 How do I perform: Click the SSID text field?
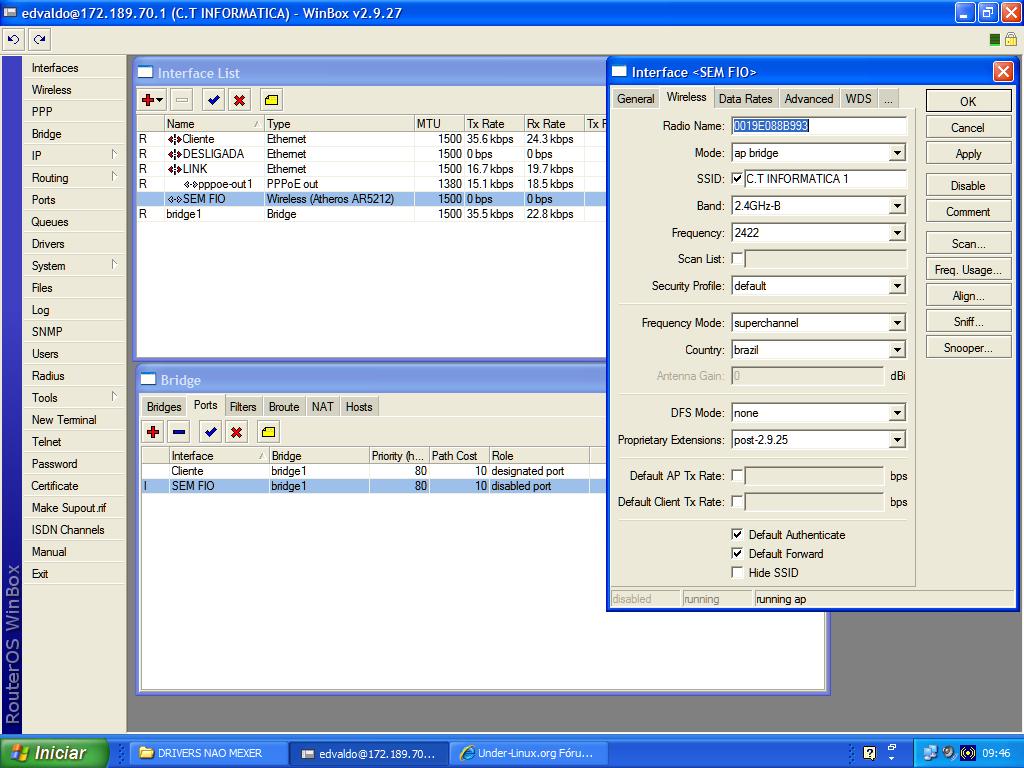tap(825, 179)
